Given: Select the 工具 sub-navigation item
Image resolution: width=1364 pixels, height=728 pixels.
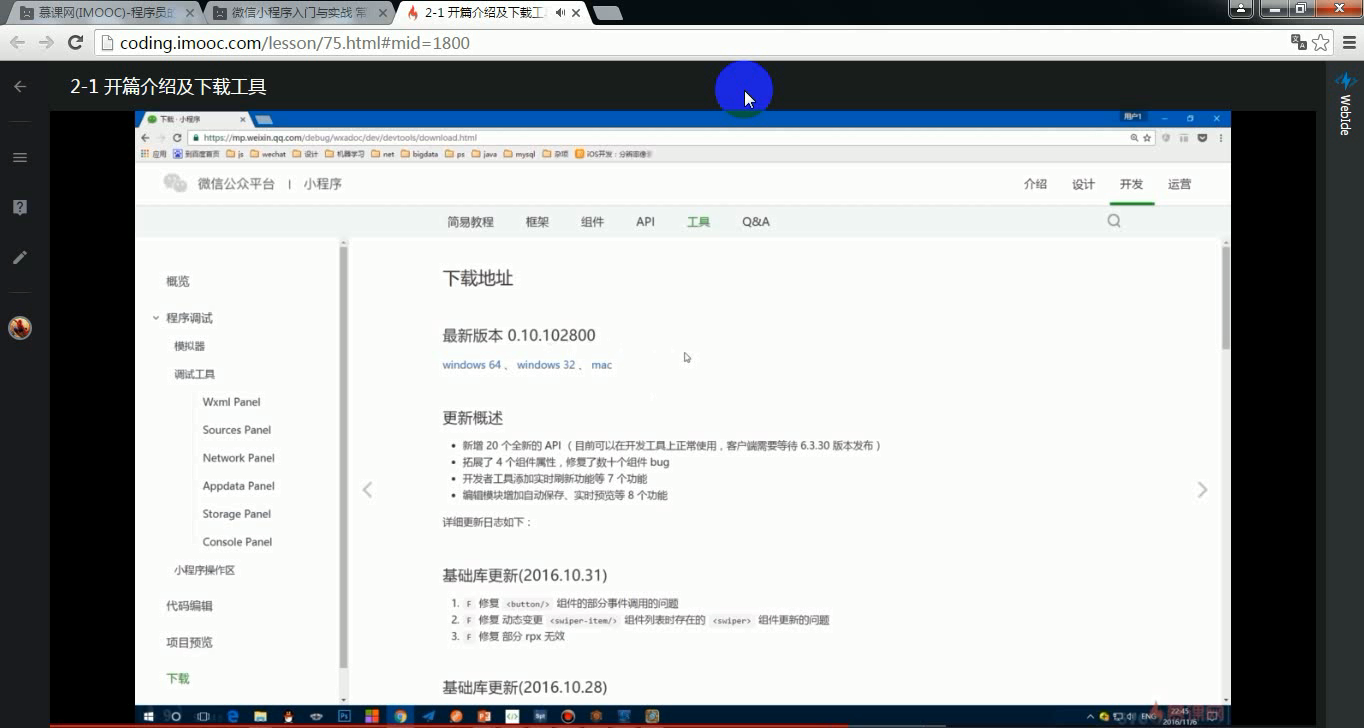Looking at the screenshot, I should [698, 222].
